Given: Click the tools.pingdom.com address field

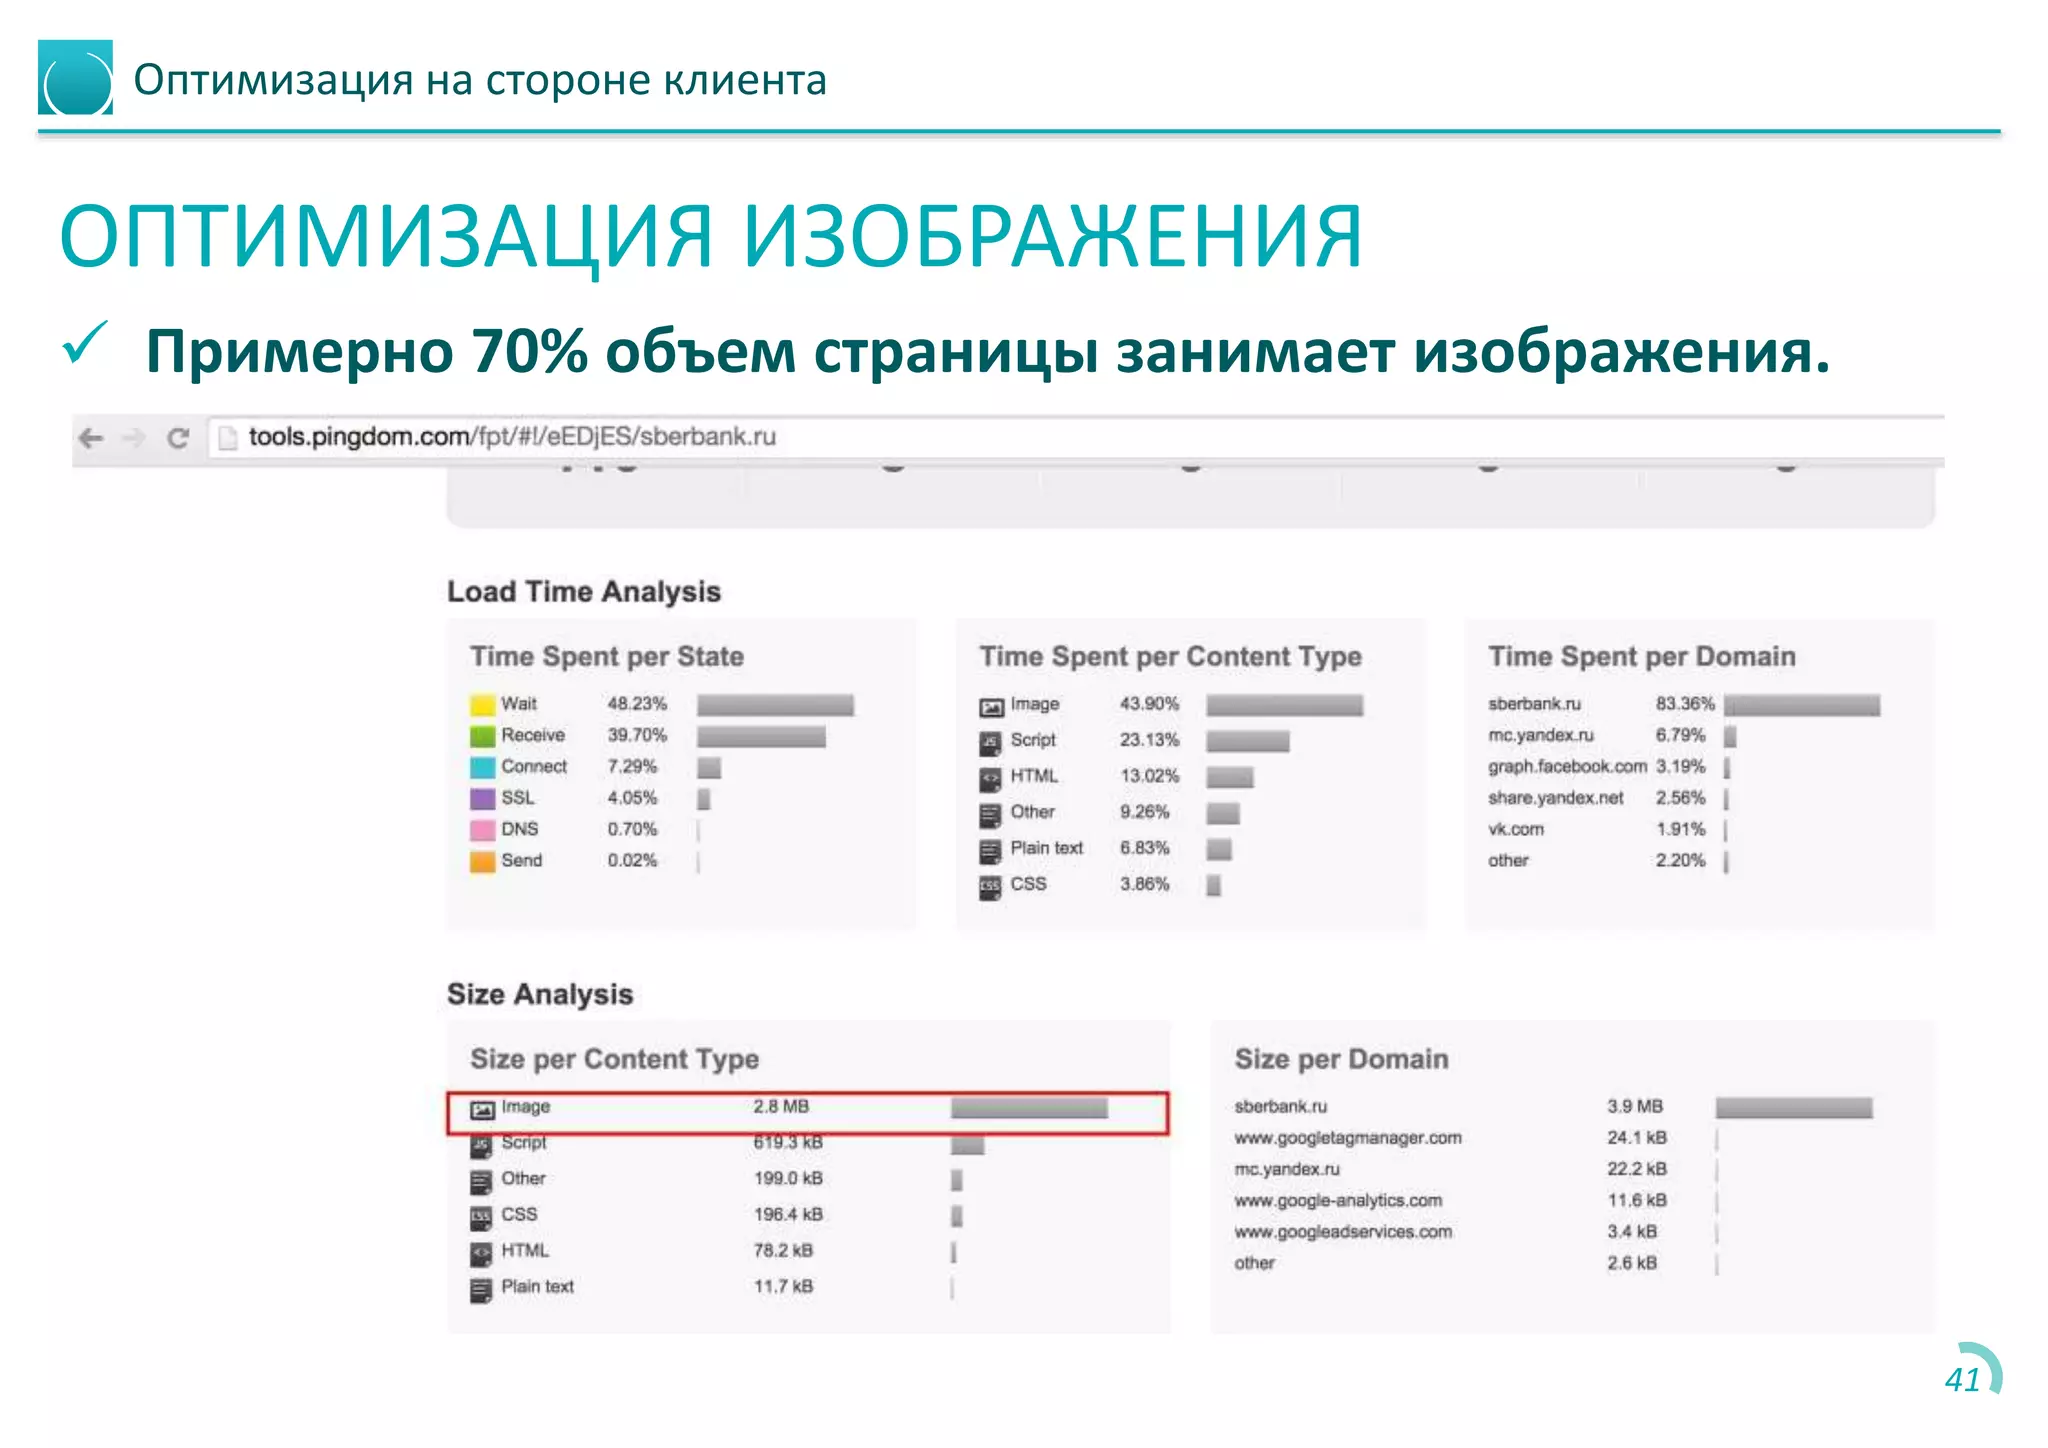Looking at the screenshot, I should [x=1075, y=438].
